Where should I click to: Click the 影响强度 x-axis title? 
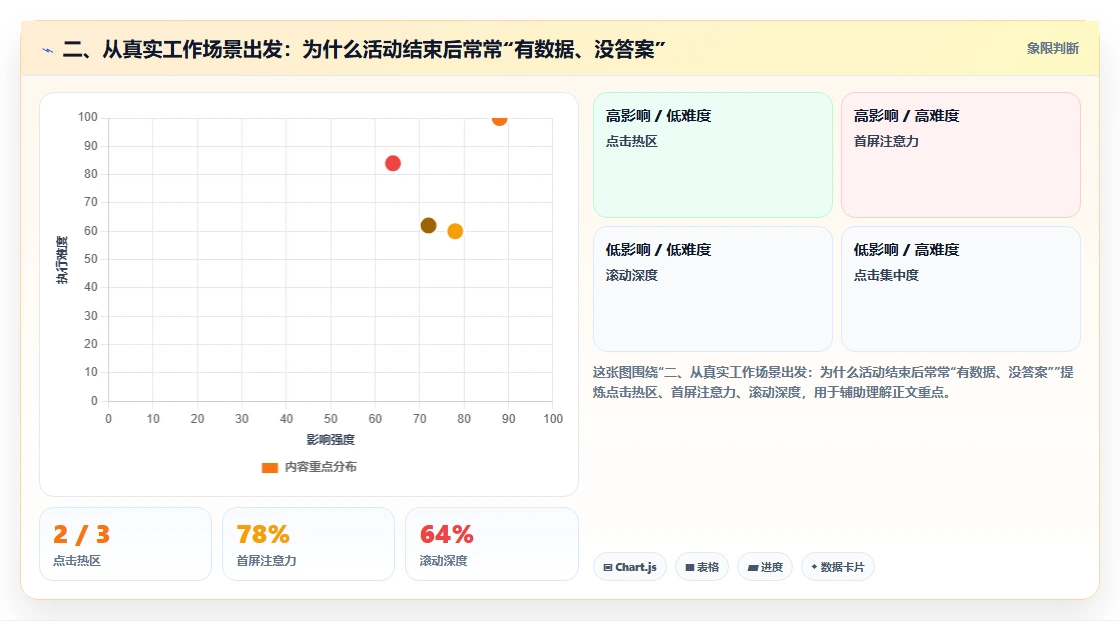pos(331,440)
